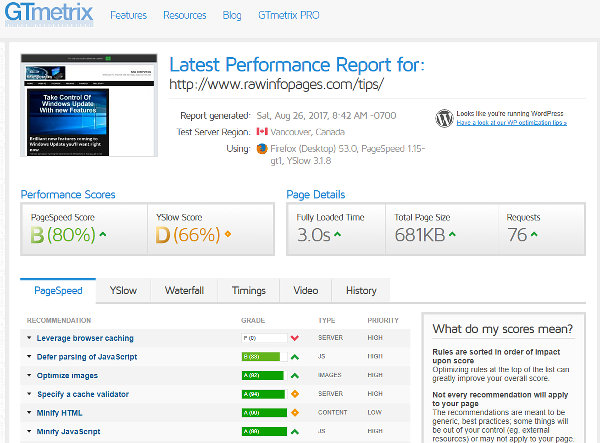The height and width of the screenshot is (443, 600).
Task: Open Specify a cache validator recommendation
Action: (x=83, y=394)
